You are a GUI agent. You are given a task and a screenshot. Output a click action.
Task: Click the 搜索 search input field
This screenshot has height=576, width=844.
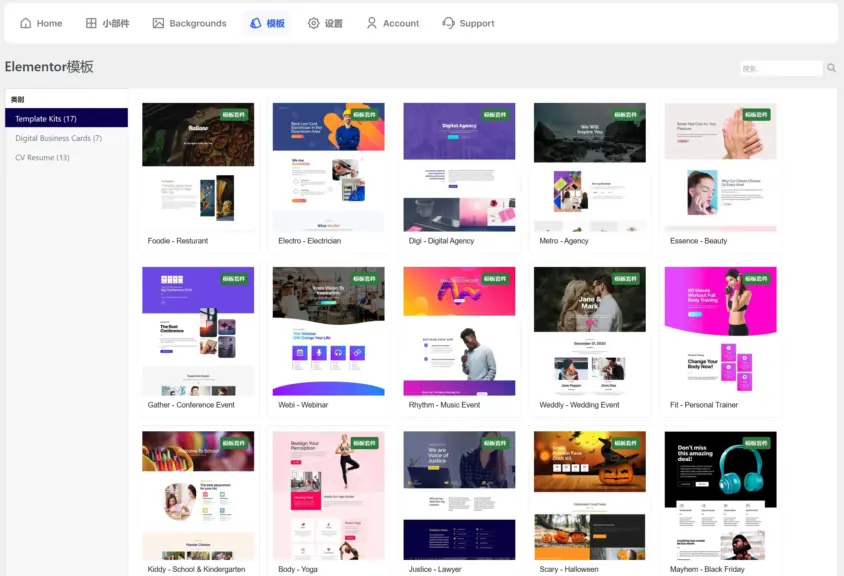coord(780,68)
